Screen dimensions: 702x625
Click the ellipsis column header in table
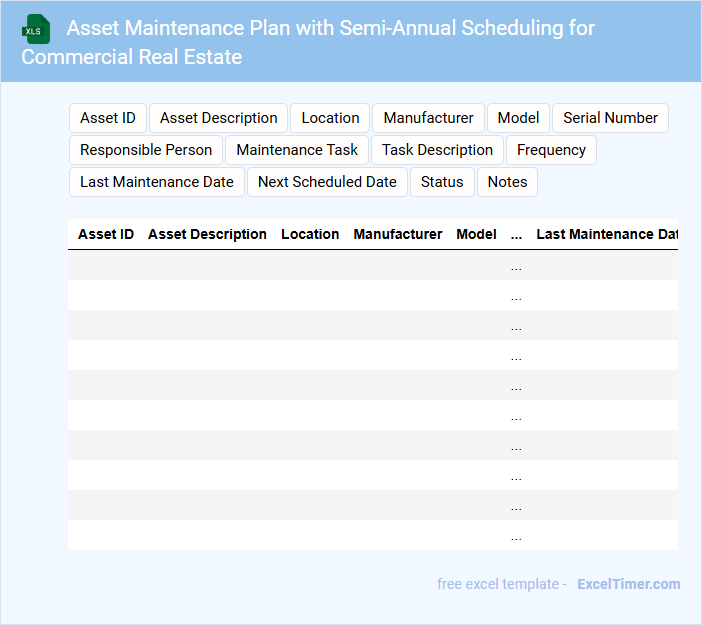click(x=516, y=234)
